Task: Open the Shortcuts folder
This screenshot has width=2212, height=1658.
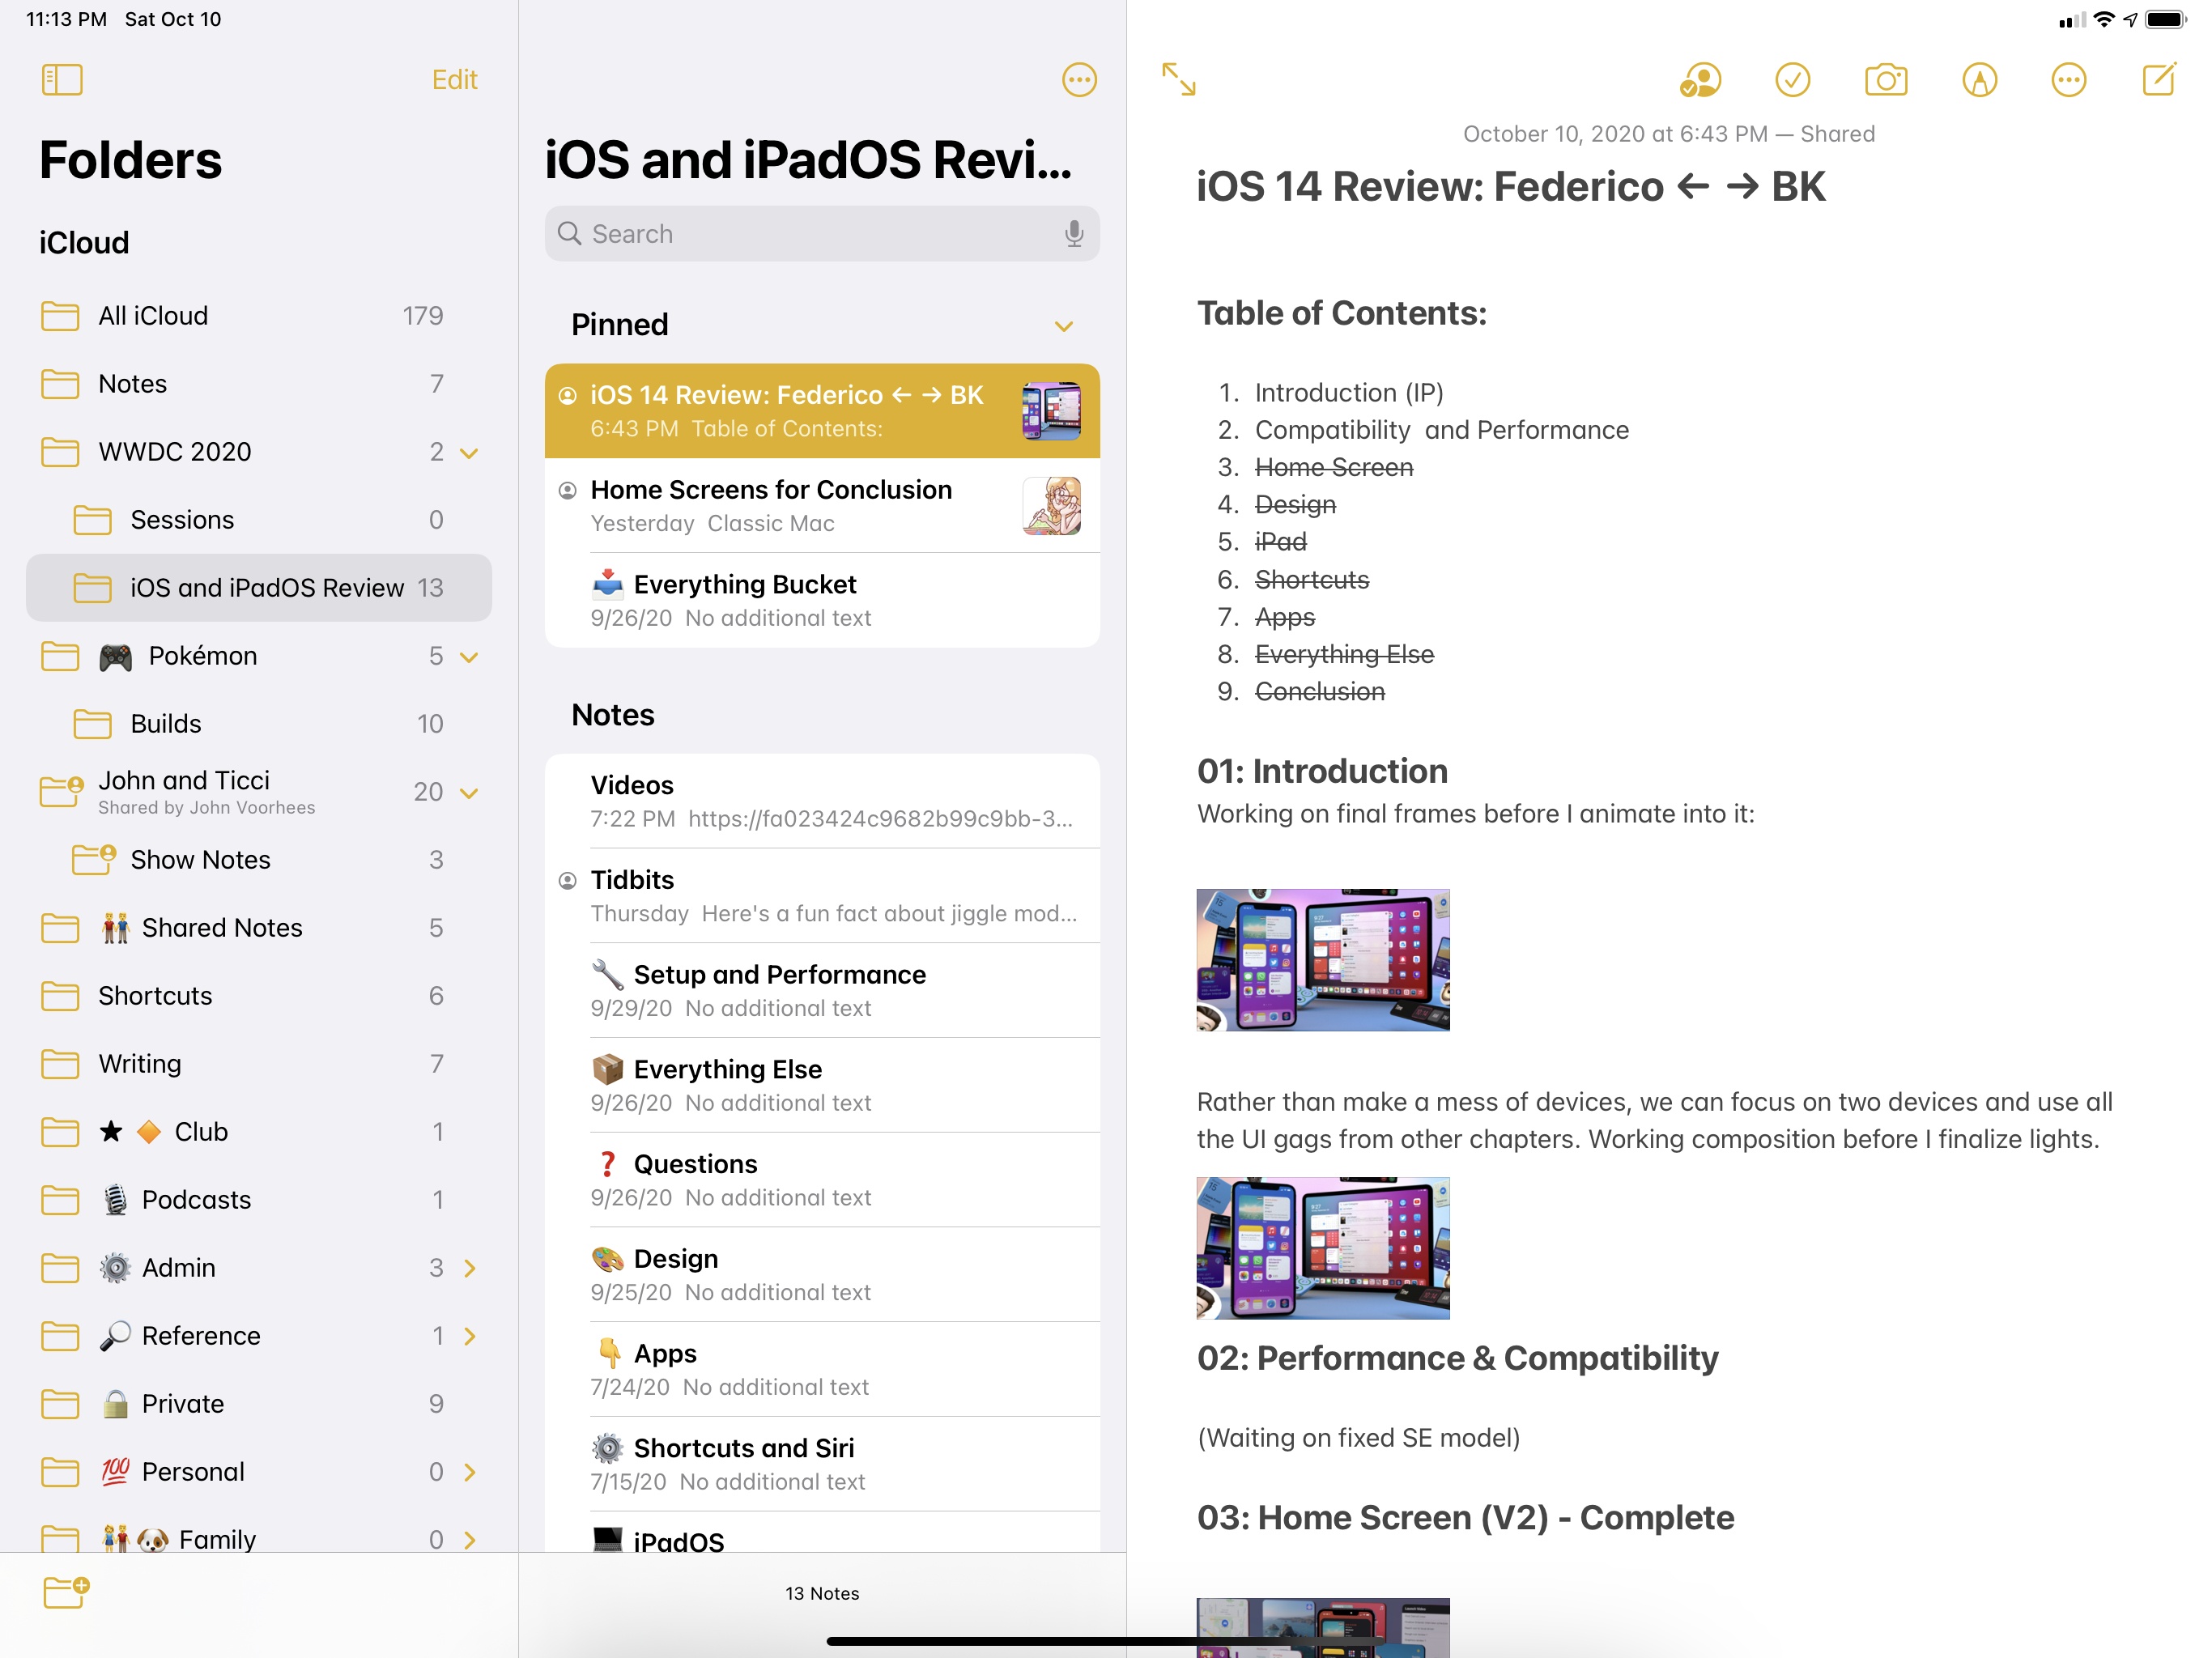Action: tap(259, 996)
